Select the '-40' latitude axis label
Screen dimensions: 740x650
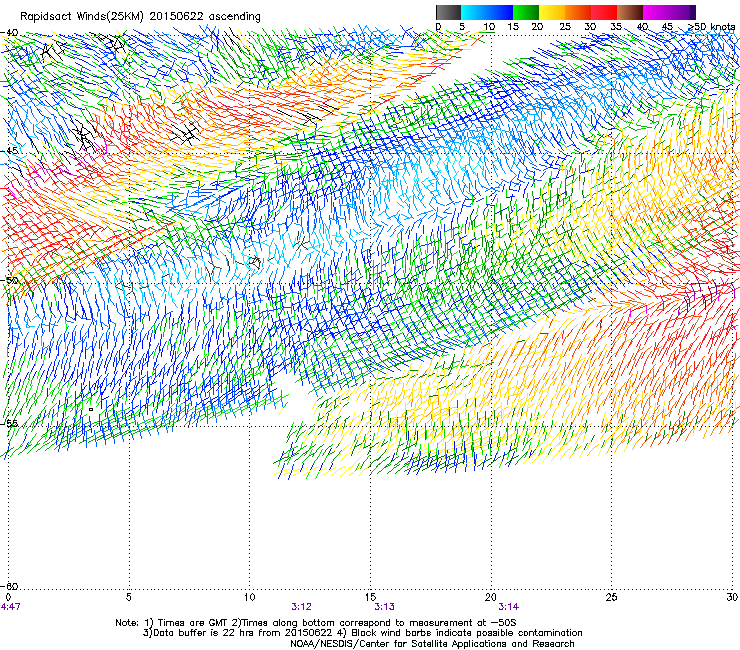tap(10, 33)
